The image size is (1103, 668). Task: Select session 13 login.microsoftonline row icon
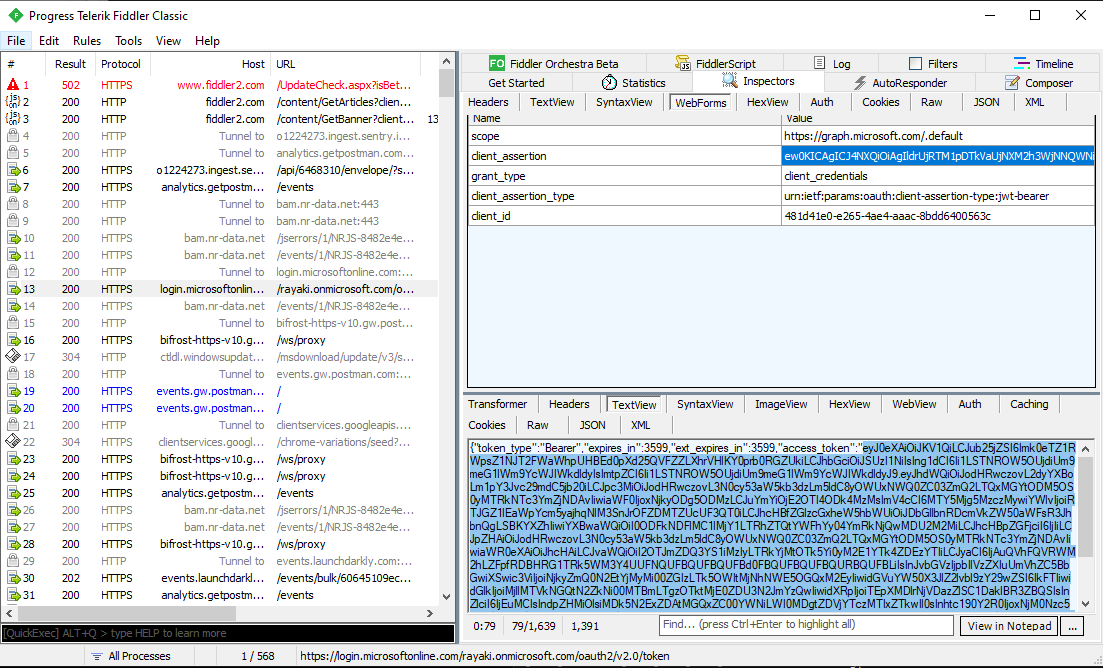coord(13,289)
